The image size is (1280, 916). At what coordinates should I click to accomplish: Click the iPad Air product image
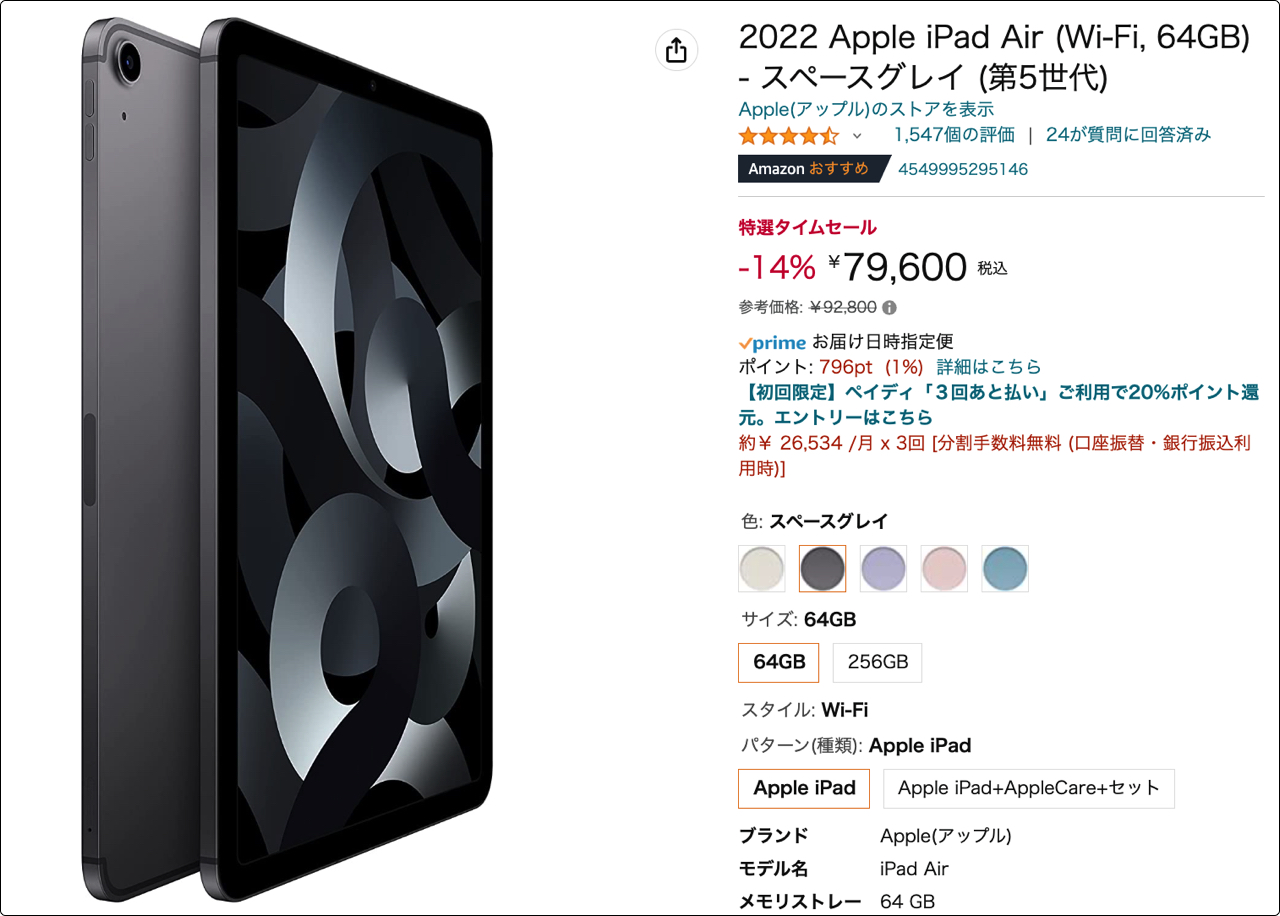coord(287,460)
